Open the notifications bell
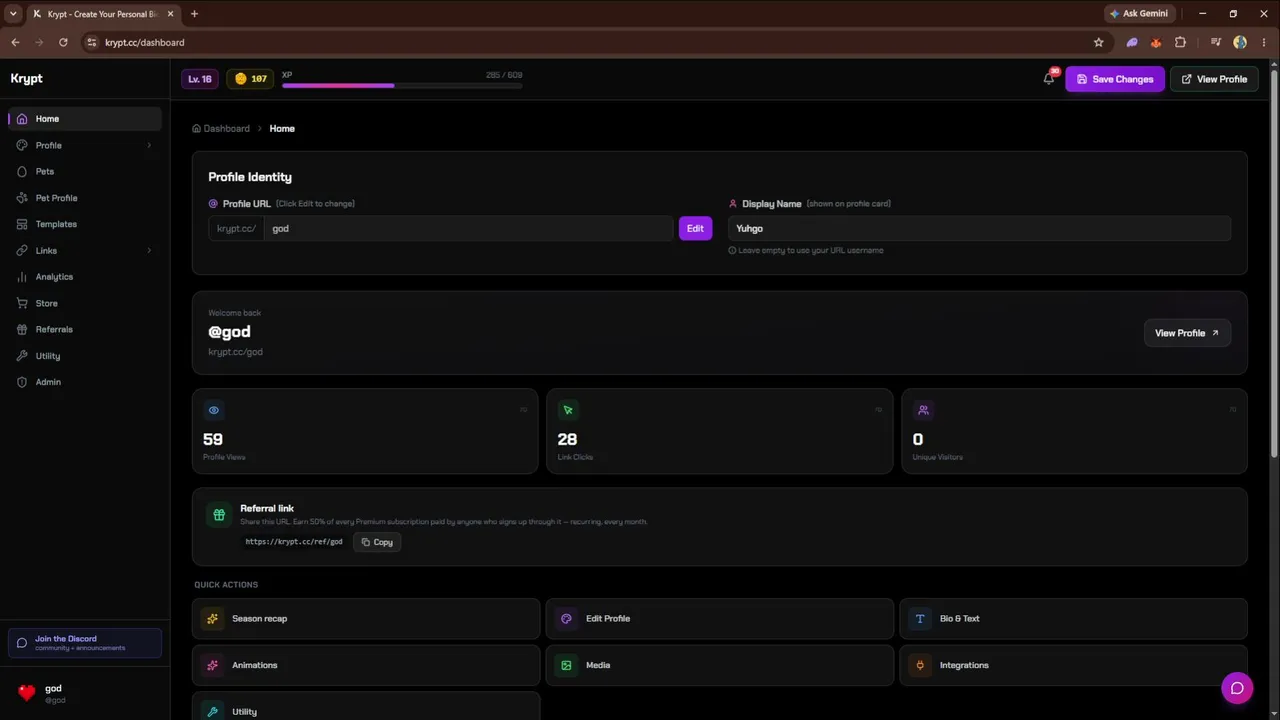The height and width of the screenshot is (720, 1280). 1049,78
